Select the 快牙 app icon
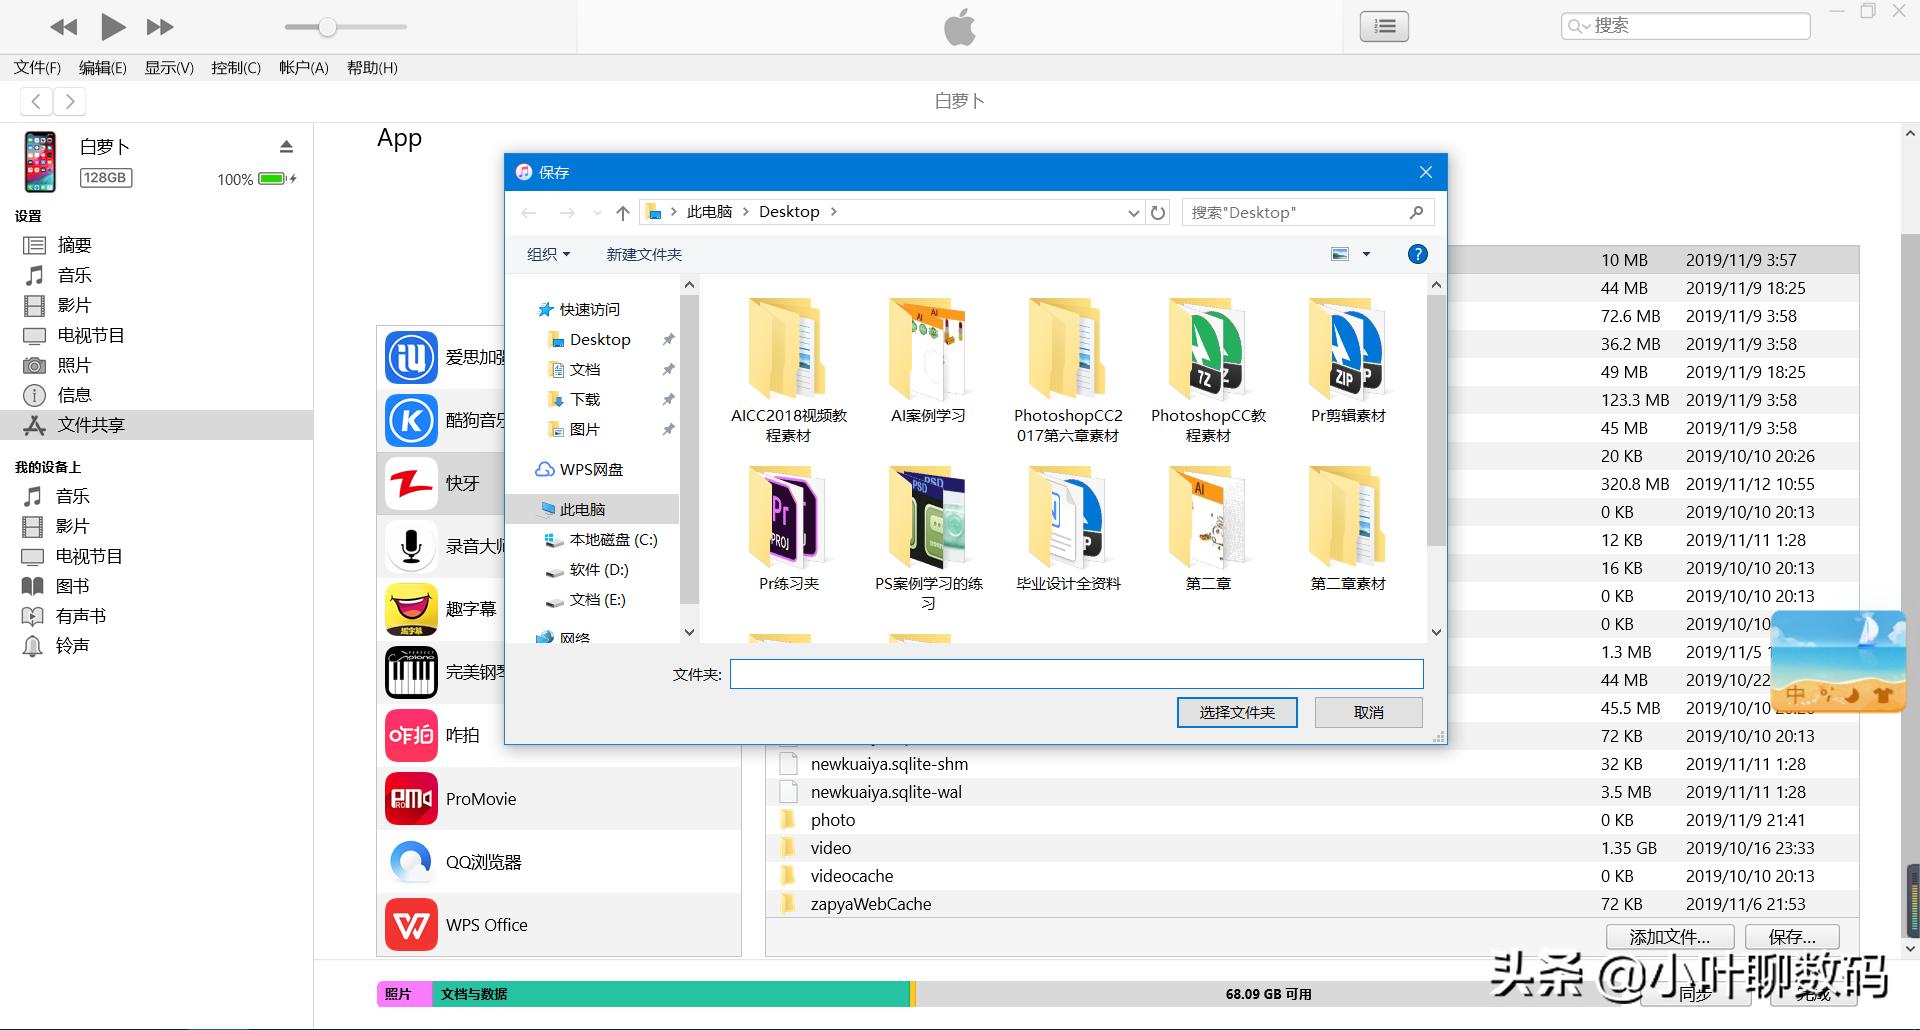 [x=411, y=483]
